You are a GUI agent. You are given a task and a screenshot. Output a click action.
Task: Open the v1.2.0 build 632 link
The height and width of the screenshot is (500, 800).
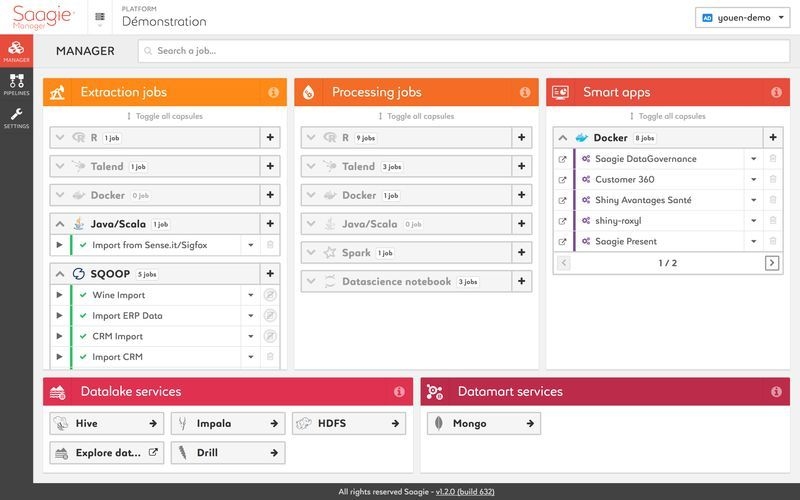[465, 492]
